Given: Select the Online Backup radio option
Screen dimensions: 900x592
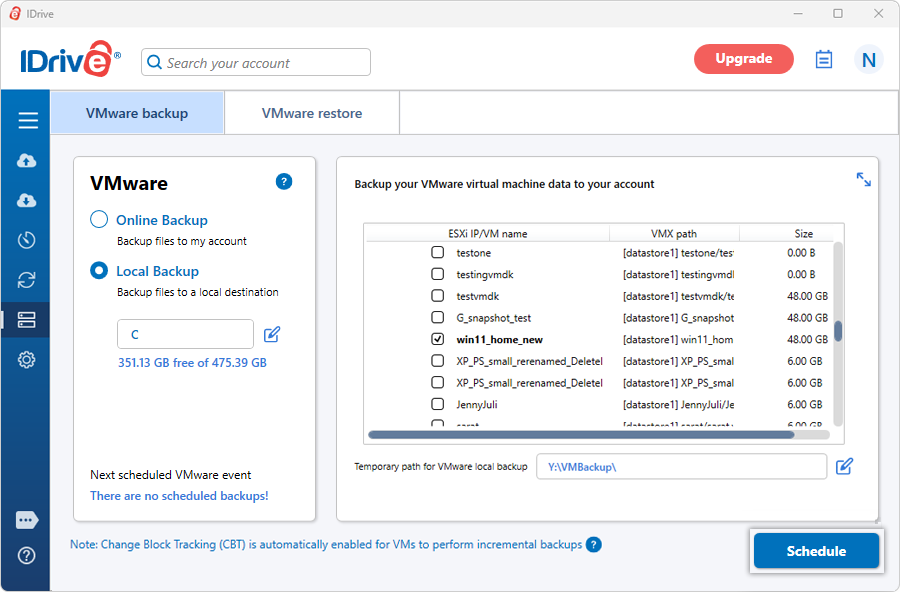Looking at the screenshot, I should click(x=99, y=220).
